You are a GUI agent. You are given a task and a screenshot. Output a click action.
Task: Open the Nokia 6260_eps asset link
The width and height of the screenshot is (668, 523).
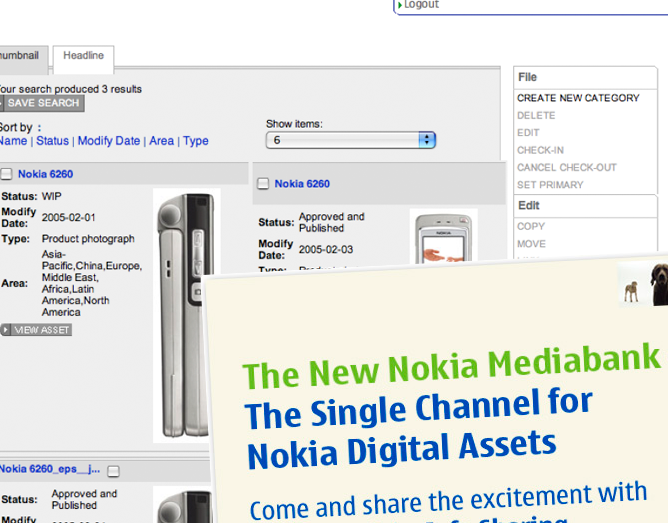pyautogui.click(x=50, y=469)
